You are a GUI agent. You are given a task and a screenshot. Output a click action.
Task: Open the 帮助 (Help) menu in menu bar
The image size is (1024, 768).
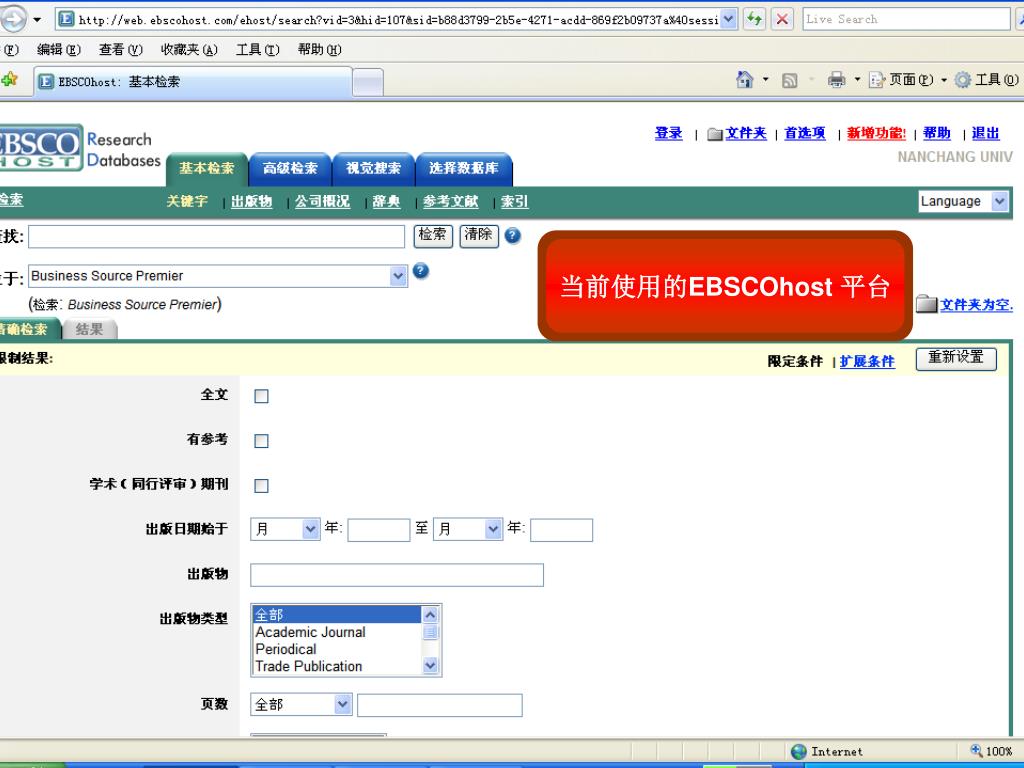(x=319, y=50)
